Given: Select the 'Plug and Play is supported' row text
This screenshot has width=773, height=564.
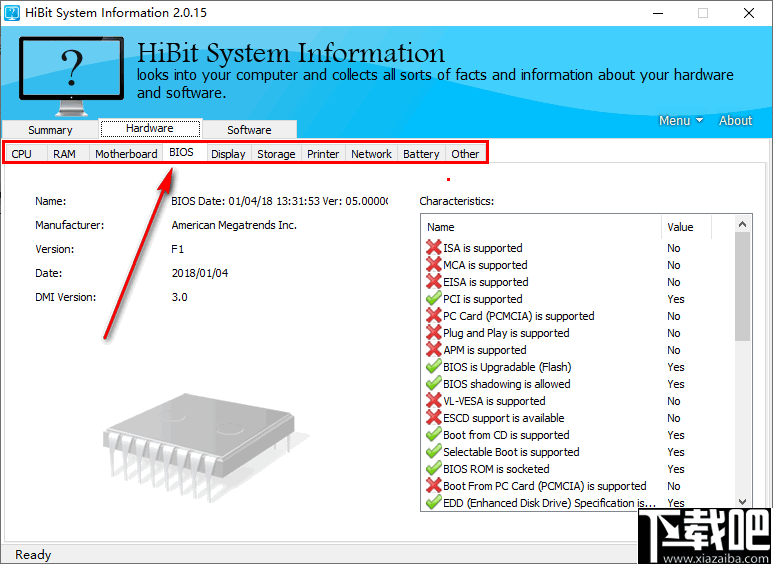Looking at the screenshot, I should click(506, 333).
